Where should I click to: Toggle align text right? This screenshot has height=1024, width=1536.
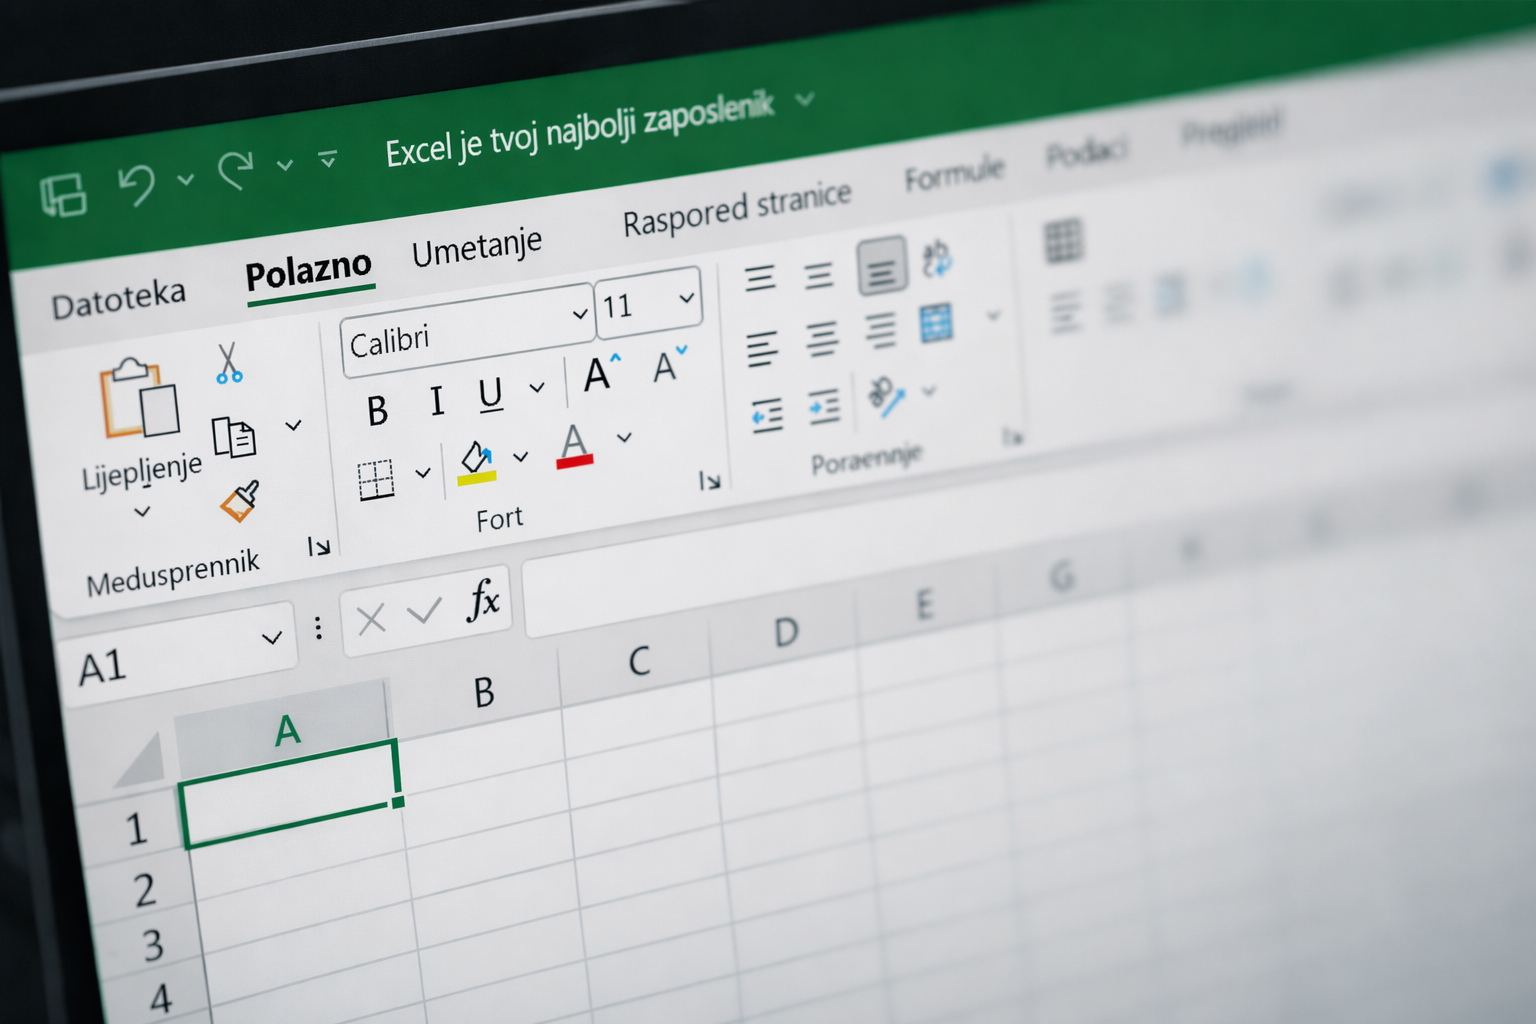tap(880, 330)
